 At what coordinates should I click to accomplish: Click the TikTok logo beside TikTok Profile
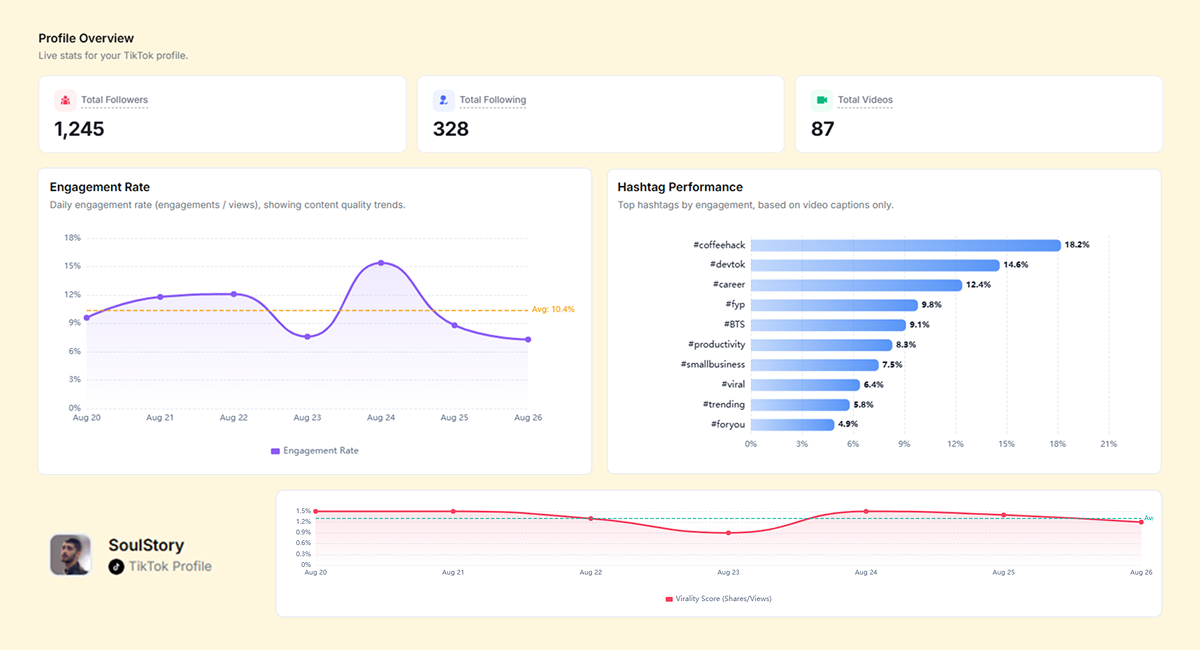click(x=116, y=566)
